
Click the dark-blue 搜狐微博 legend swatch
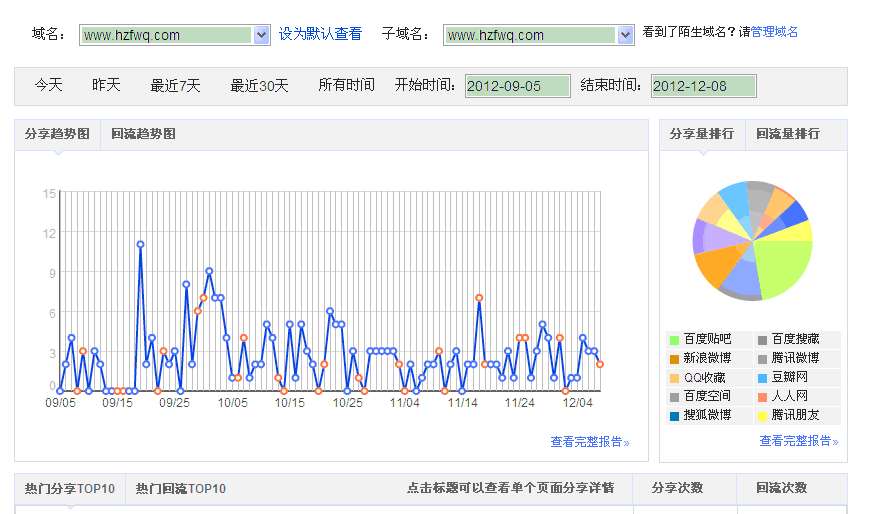coord(675,415)
